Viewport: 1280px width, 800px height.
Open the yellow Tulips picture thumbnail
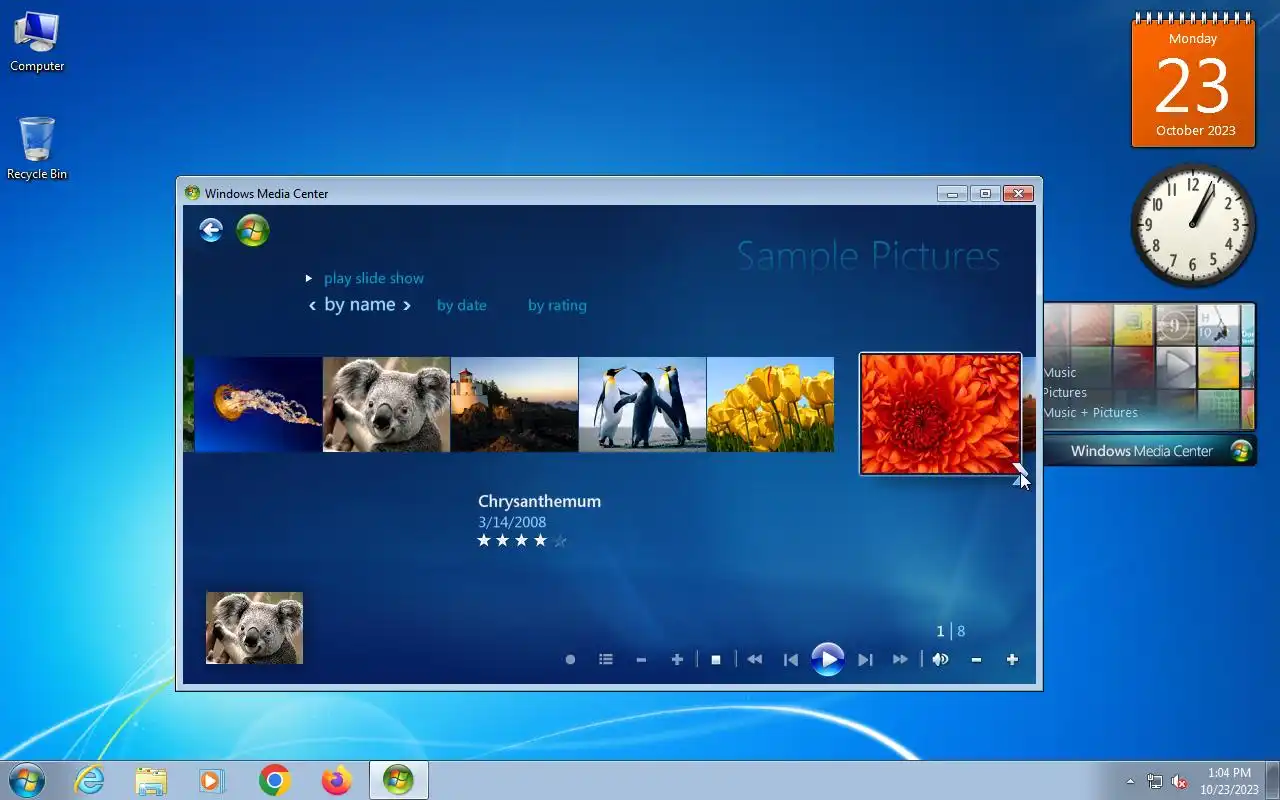coord(770,404)
